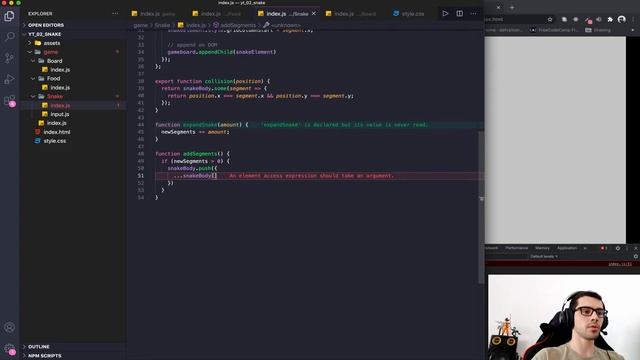
Task: Open browser Extensions puzzle icon
Action: click(610, 19)
